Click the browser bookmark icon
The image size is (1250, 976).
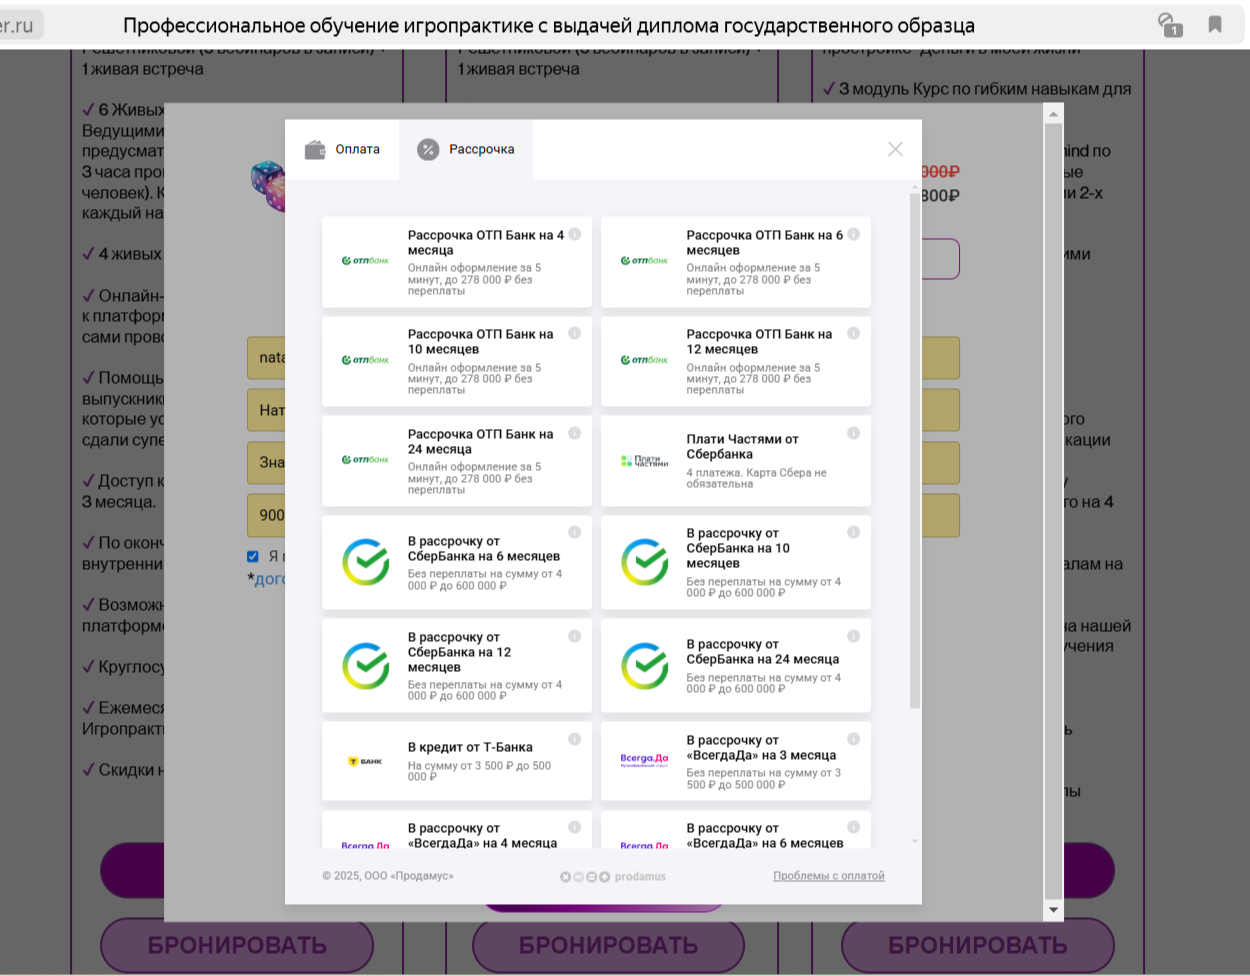pos(1215,24)
